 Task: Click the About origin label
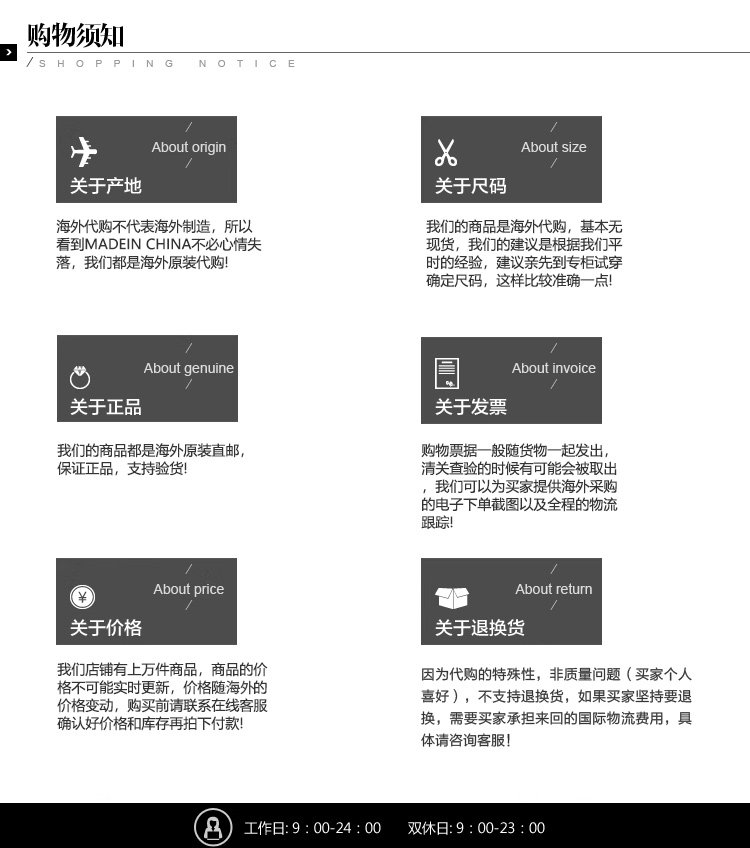coord(189,147)
